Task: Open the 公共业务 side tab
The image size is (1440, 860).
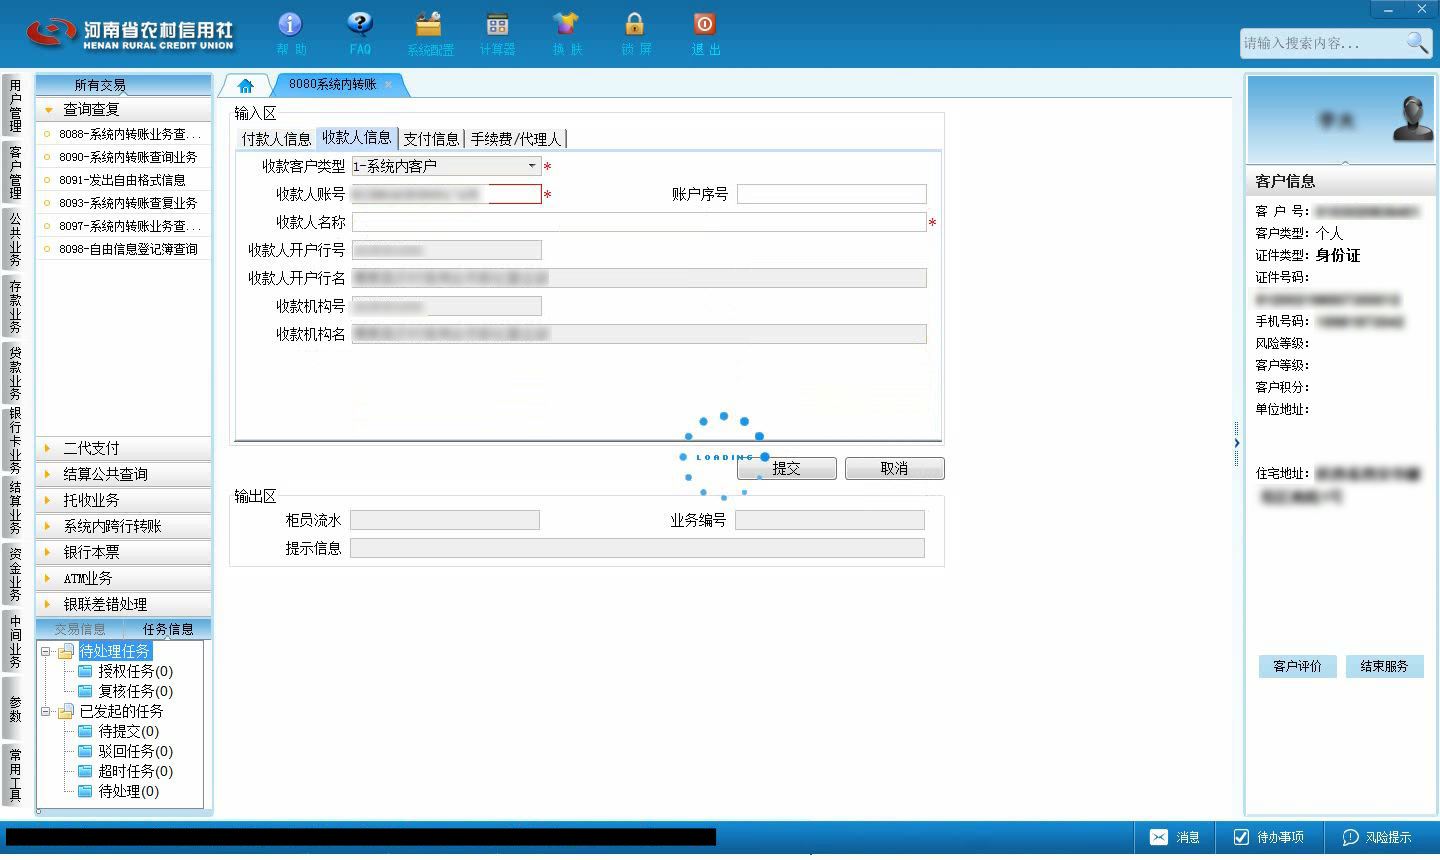Action: tap(15, 239)
